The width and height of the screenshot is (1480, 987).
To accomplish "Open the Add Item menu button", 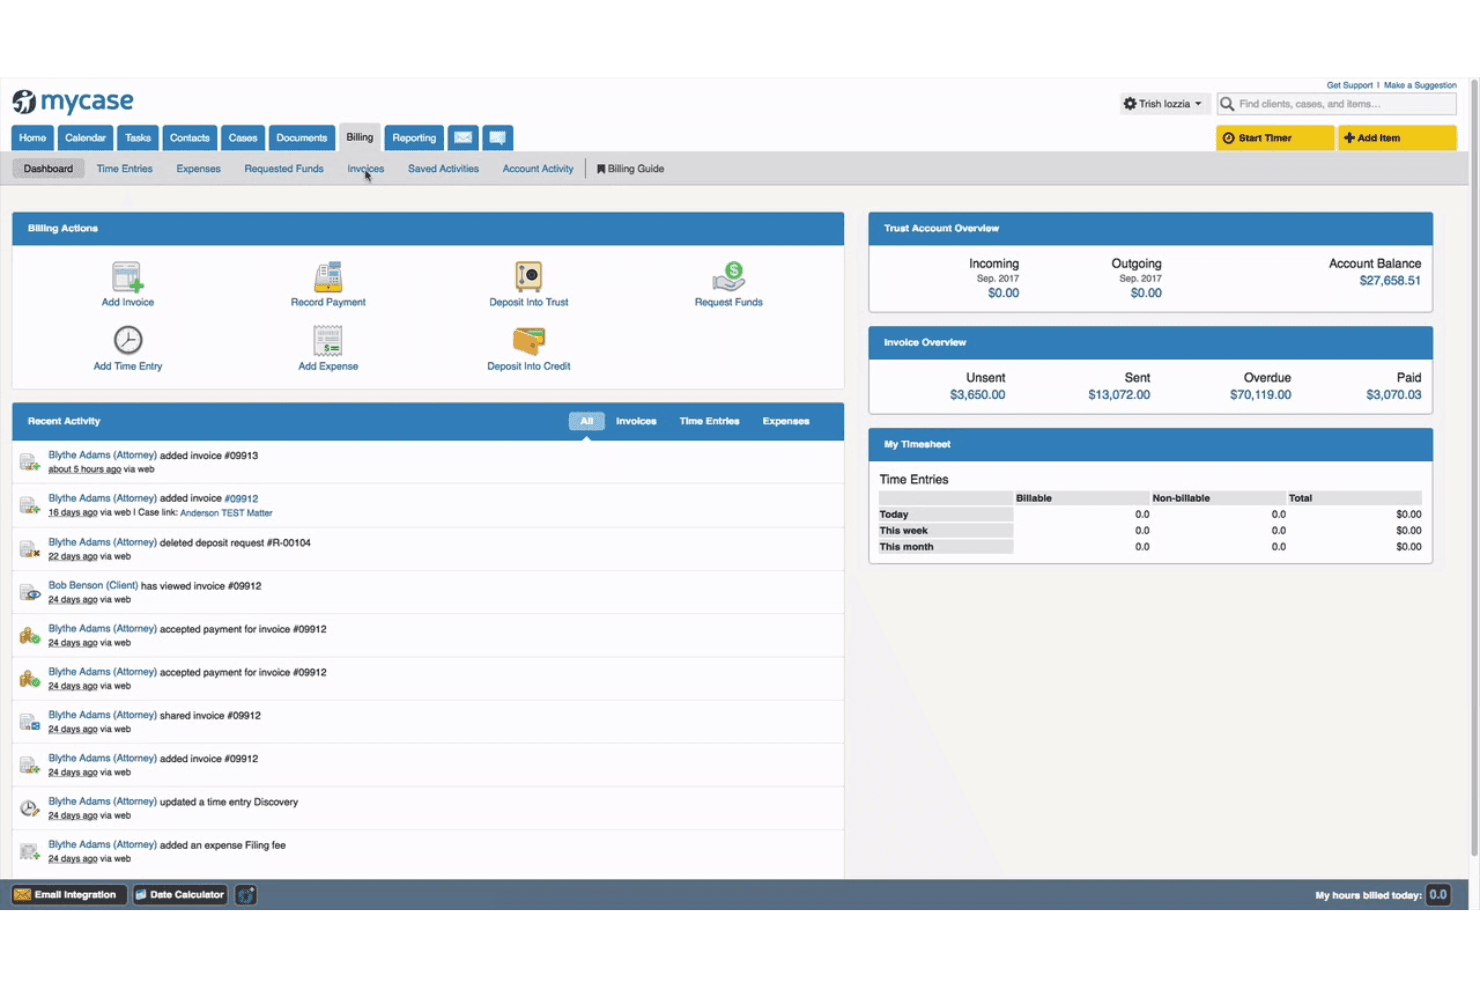I will (x=1397, y=138).
